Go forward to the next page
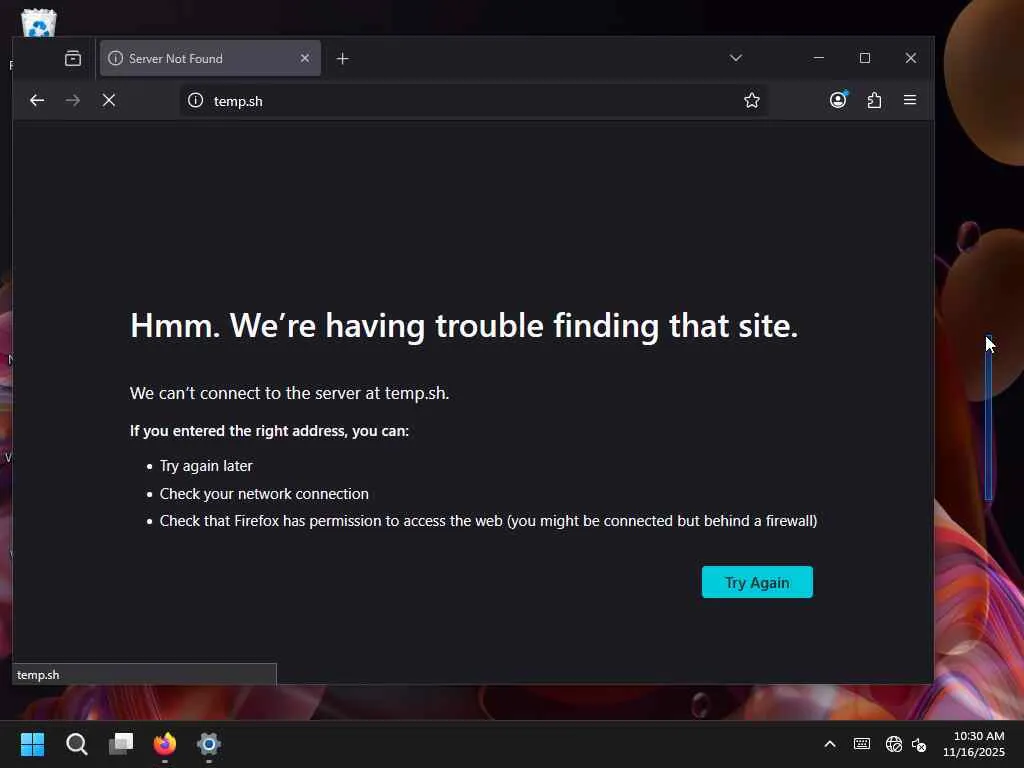The width and height of the screenshot is (1024, 768). pyautogui.click(x=73, y=101)
